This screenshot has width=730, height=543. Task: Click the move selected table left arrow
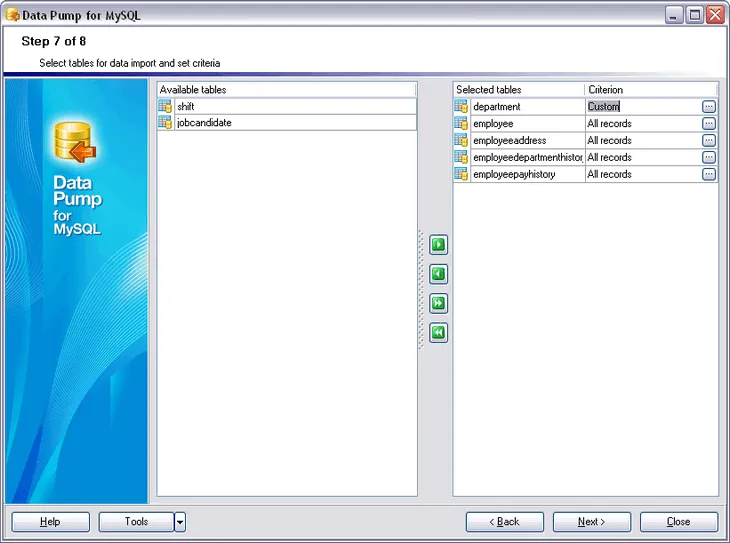coord(438,274)
